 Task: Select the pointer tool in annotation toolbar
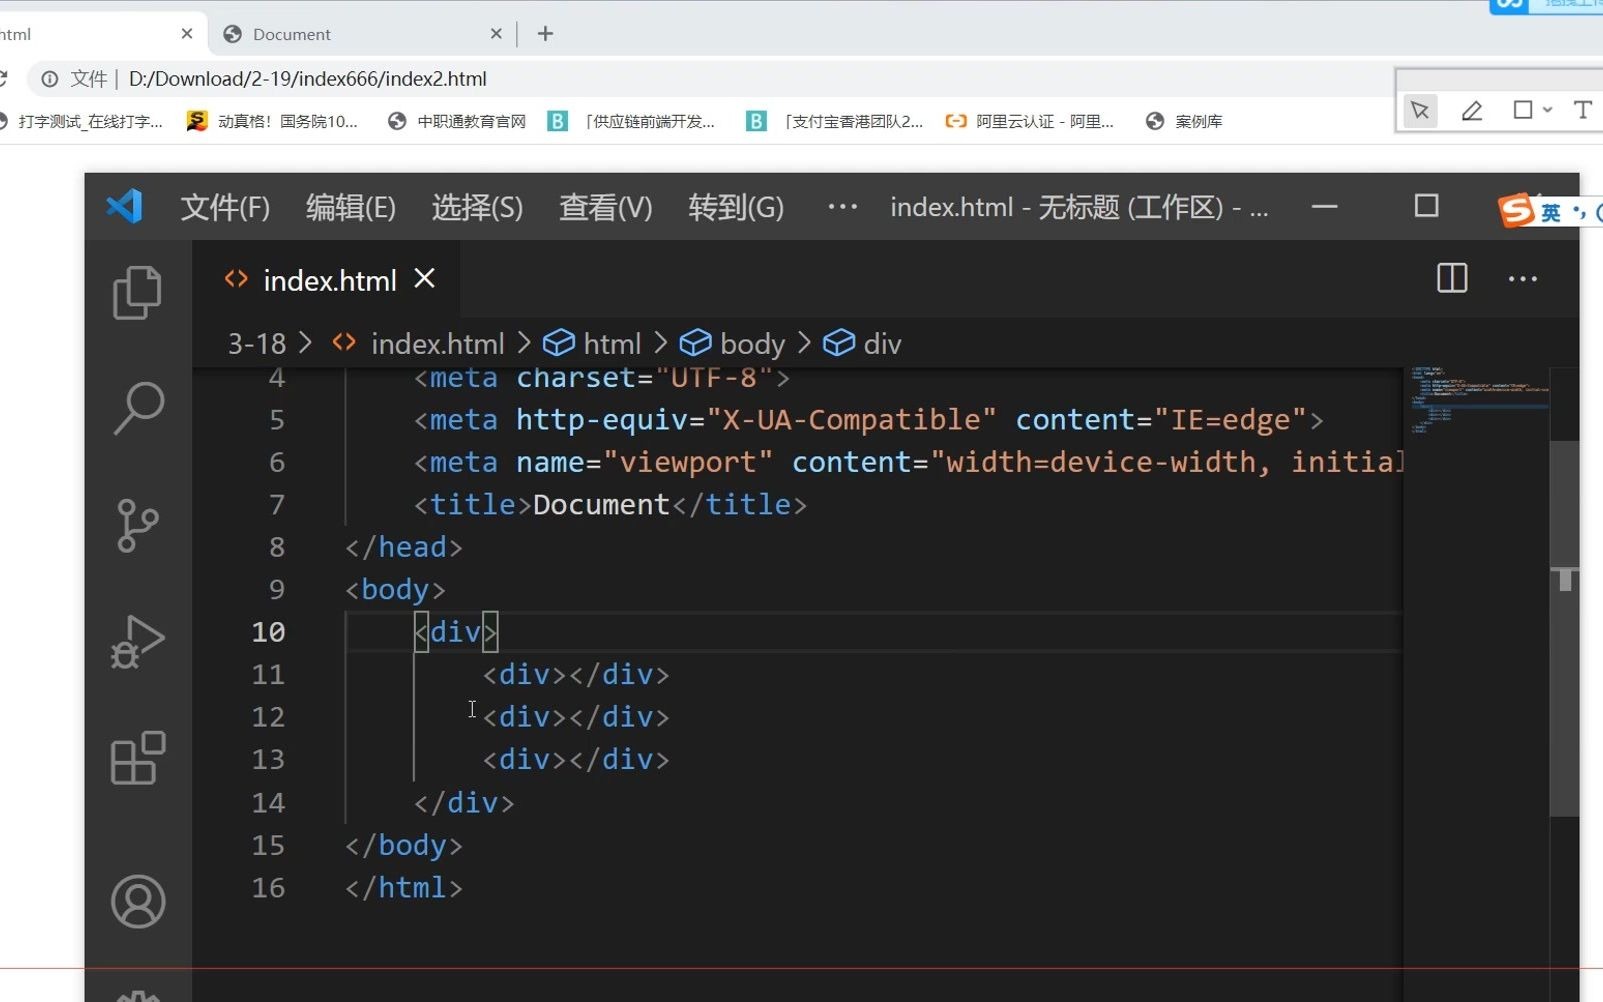1420,110
